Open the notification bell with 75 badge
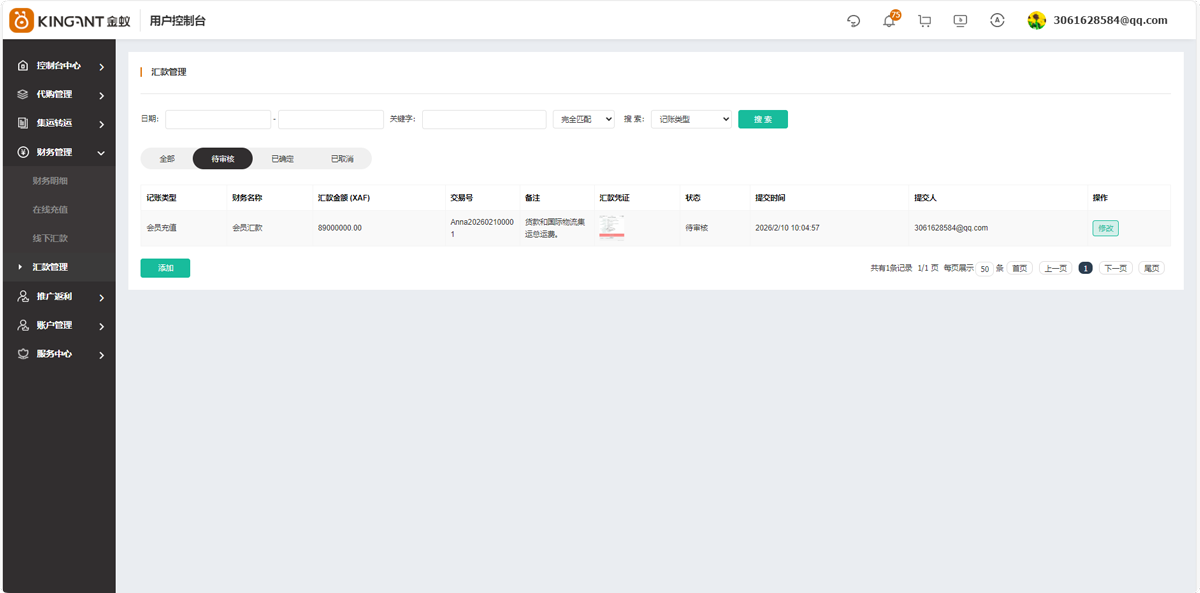 tap(888, 20)
